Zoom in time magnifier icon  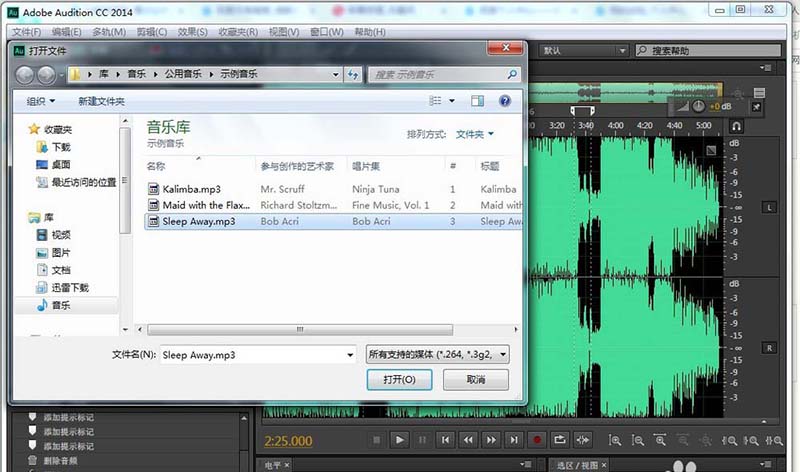tap(660, 440)
